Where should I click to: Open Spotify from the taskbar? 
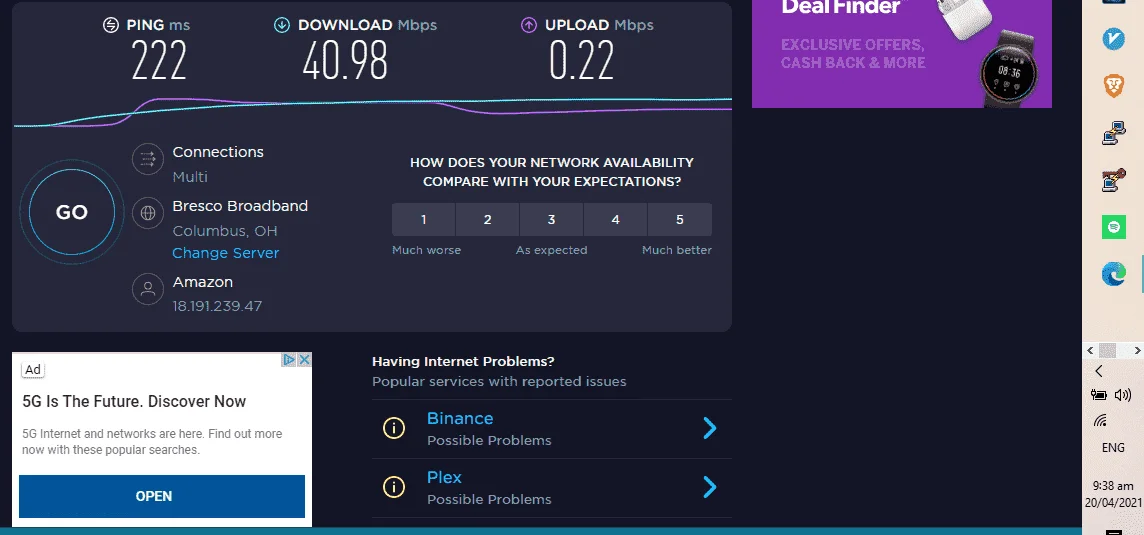[1113, 227]
